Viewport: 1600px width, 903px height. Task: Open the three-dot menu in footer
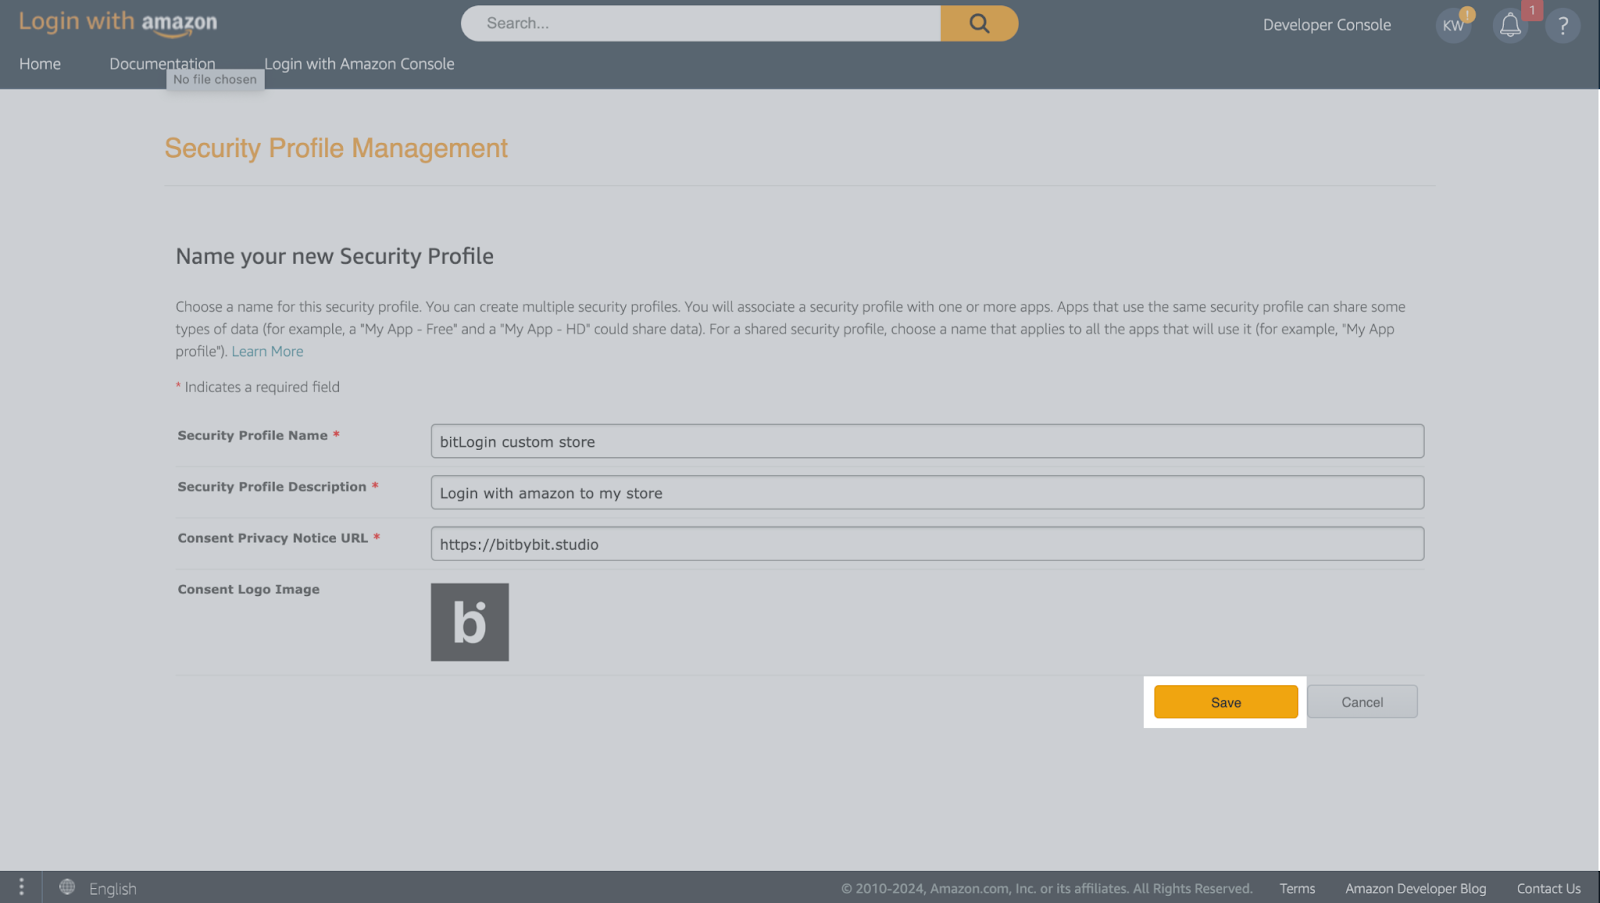pyautogui.click(x=21, y=887)
